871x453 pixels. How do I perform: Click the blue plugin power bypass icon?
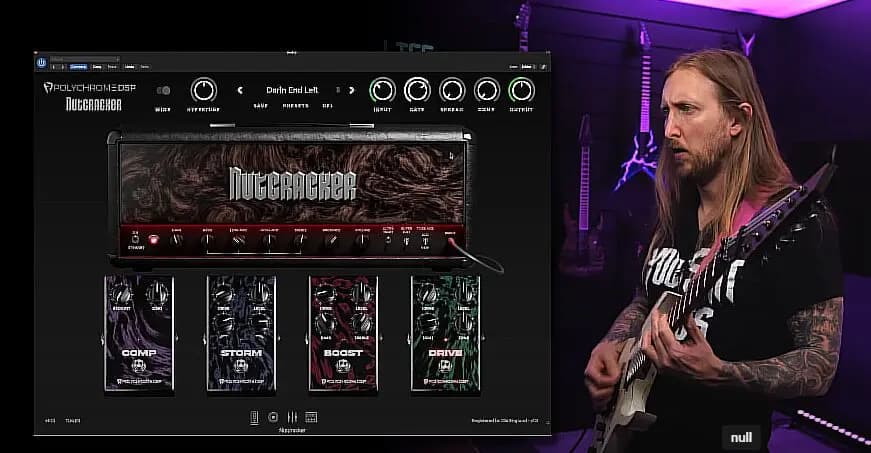(42, 63)
